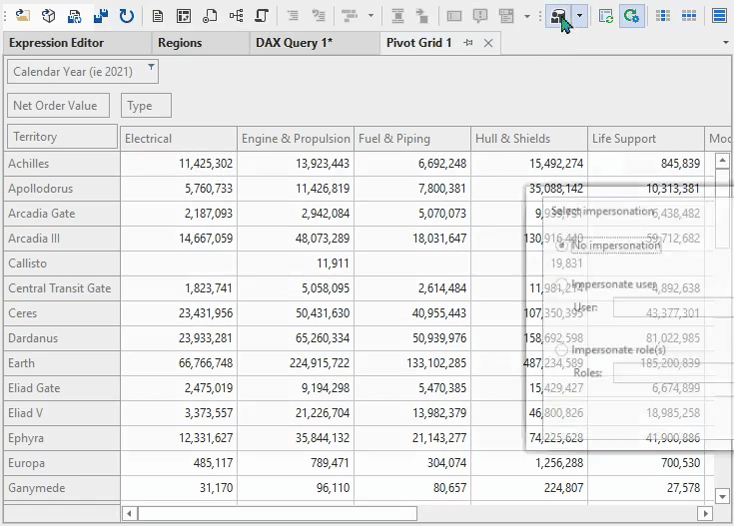Click the refresh pivot grid icon

(x=606, y=16)
